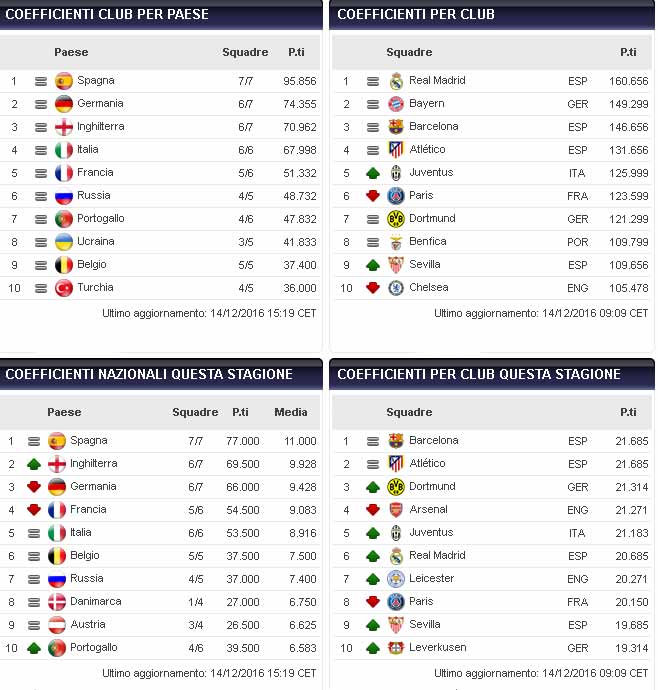Click the Dortmund link in Coefficienti per Club

pos(432,219)
